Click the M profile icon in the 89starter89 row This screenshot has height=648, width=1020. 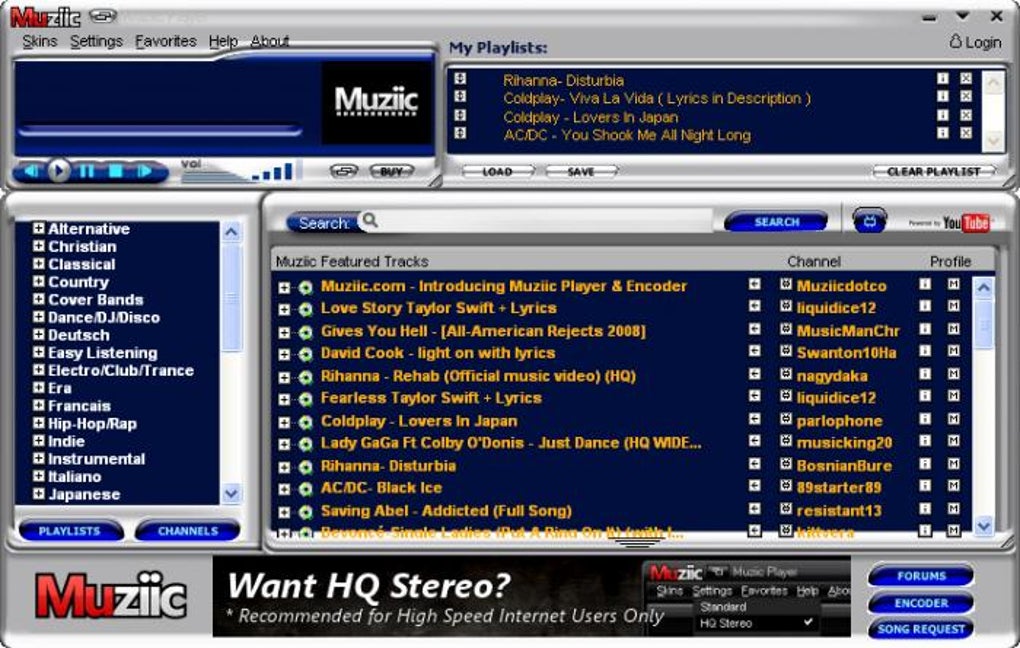coord(954,486)
